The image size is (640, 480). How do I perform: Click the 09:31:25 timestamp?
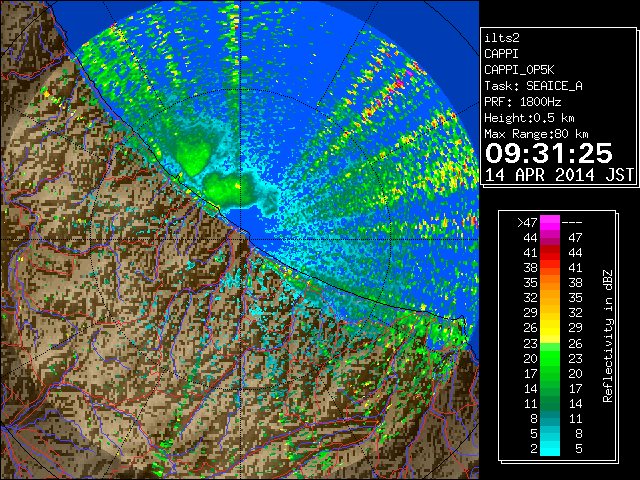[x=549, y=153]
